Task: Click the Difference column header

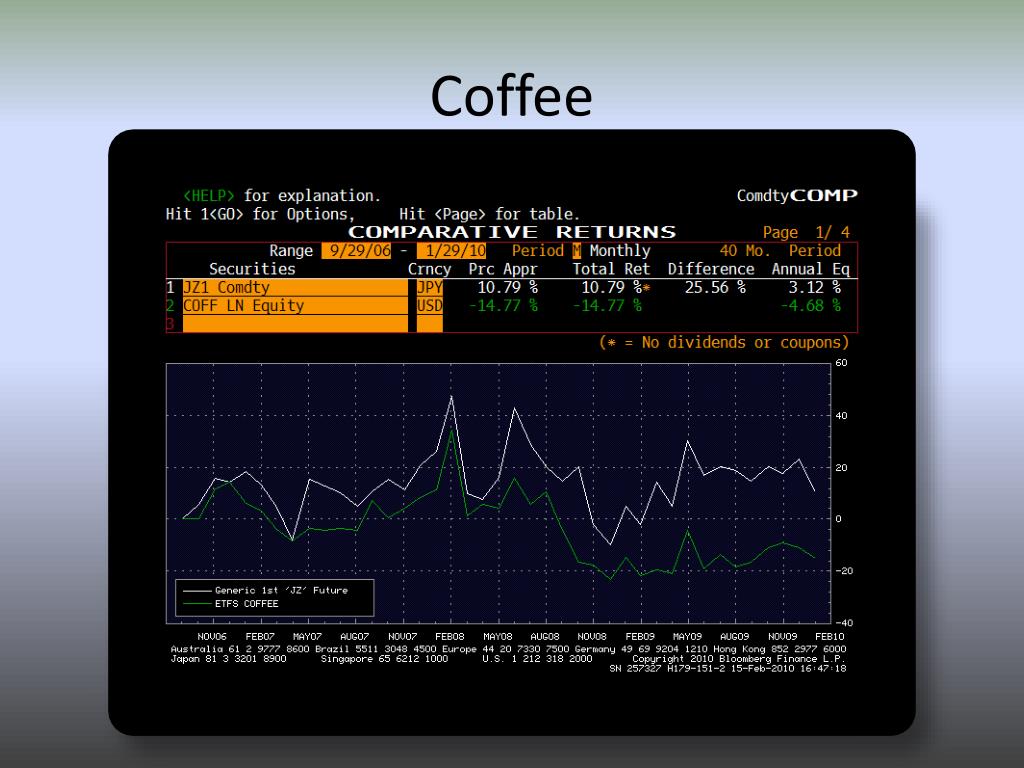Action: (711, 269)
